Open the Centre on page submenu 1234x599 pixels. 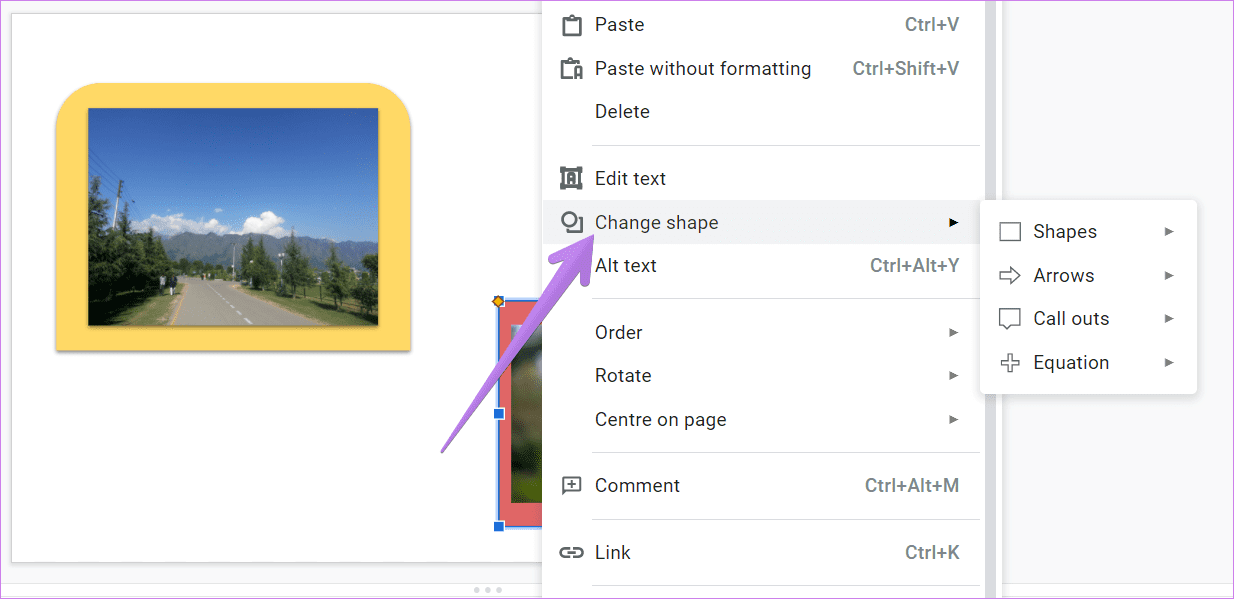953,419
